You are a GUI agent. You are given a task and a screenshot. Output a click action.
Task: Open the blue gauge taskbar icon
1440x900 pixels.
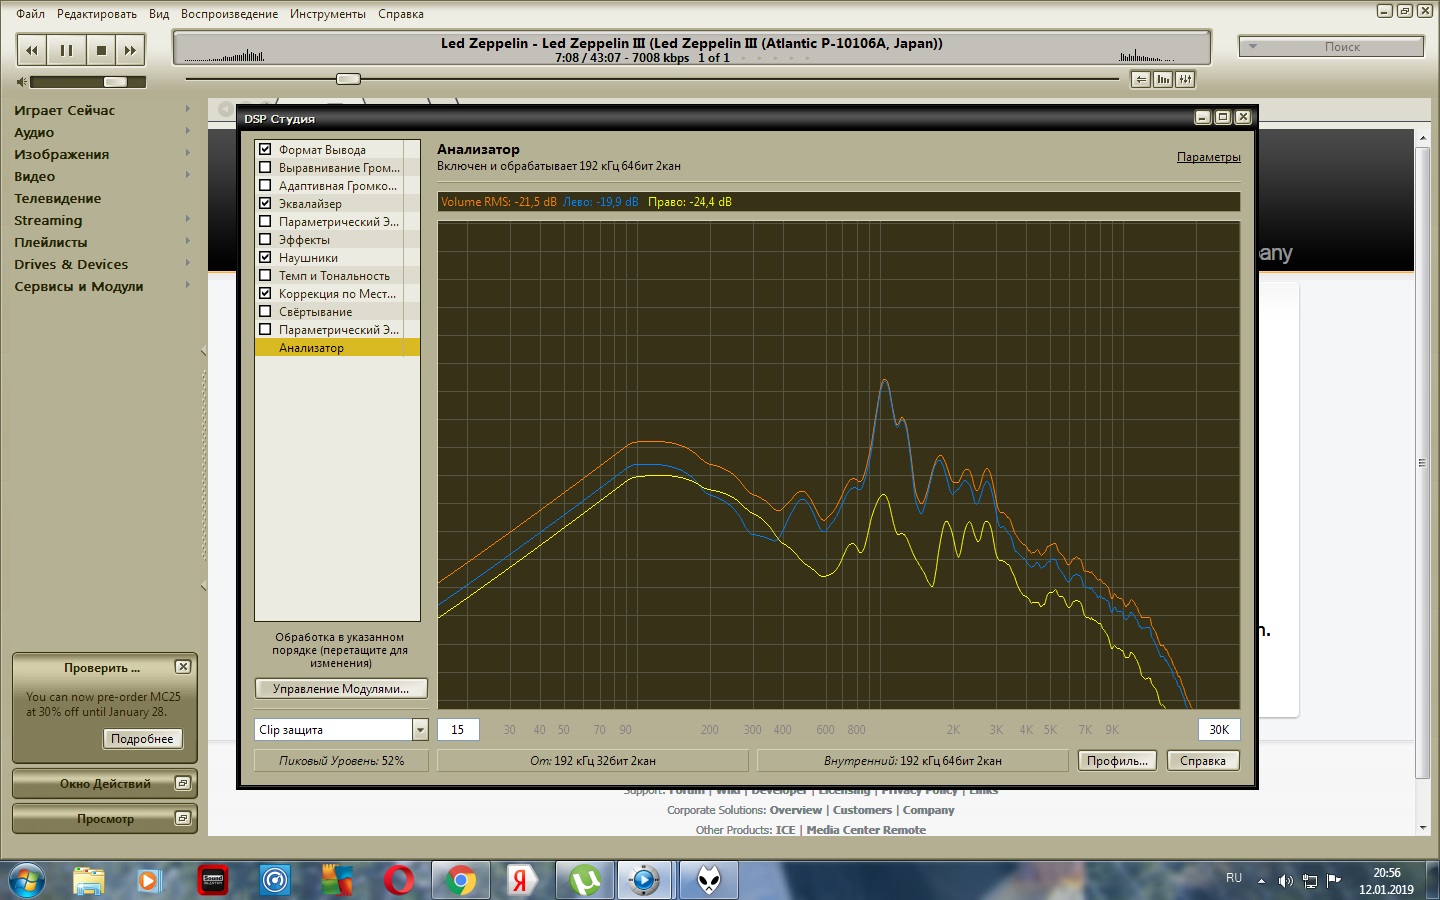(275, 880)
